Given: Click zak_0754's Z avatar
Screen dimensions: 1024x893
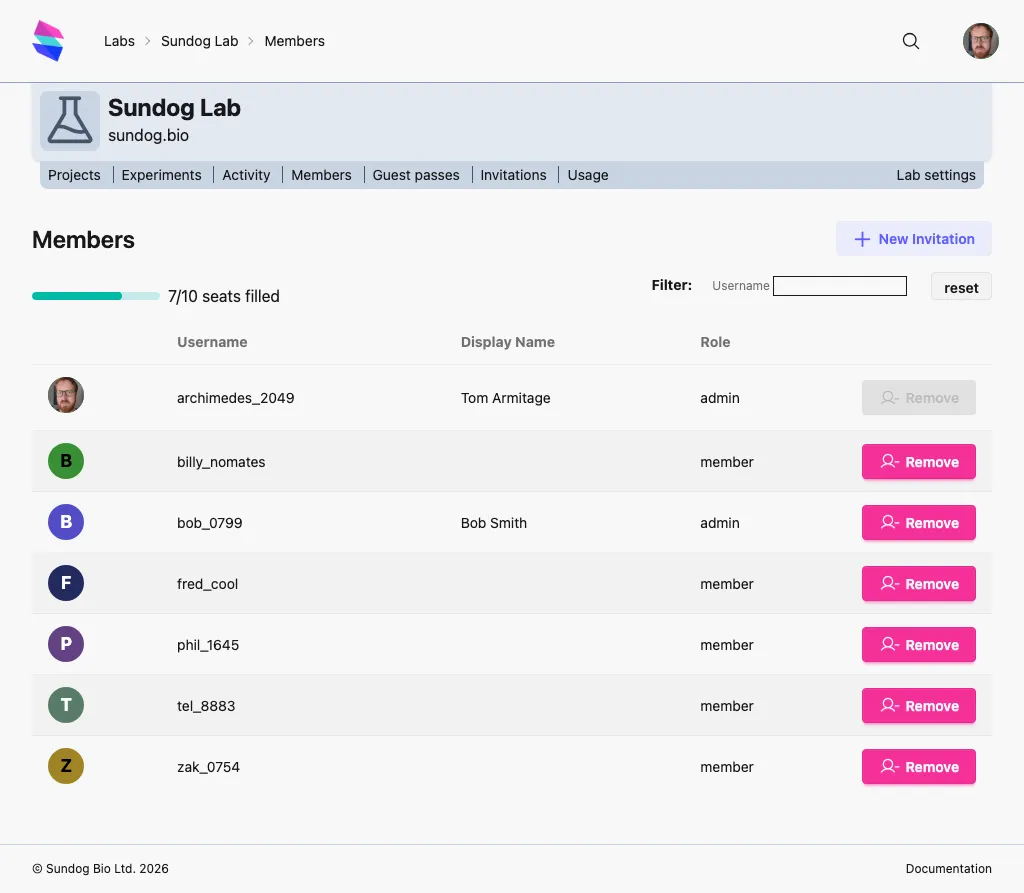Looking at the screenshot, I should [x=66, y=766].
